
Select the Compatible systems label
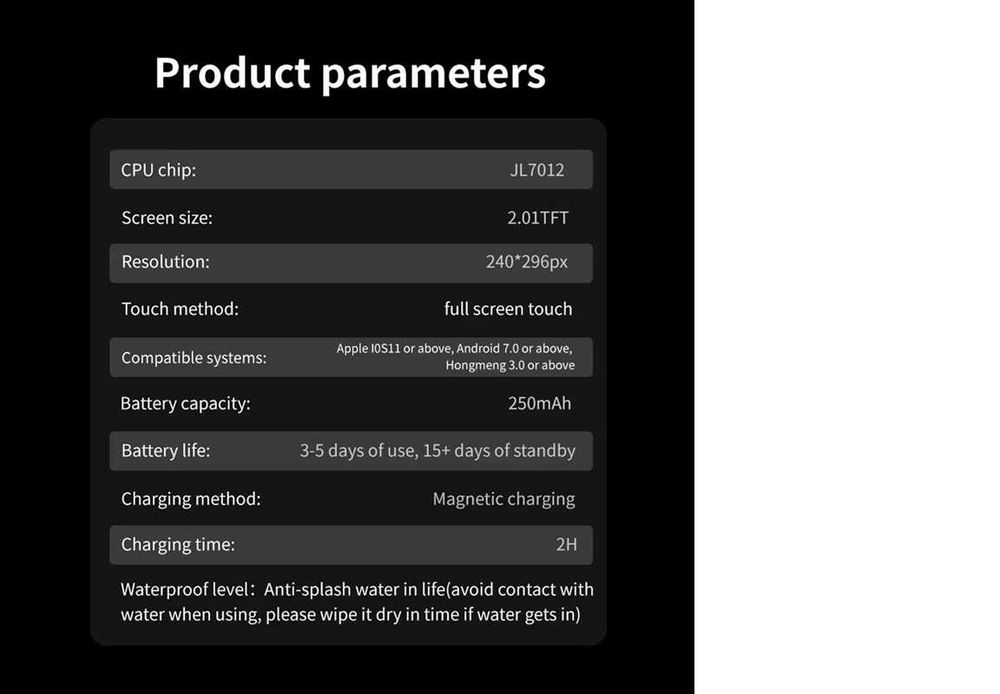click(194, 358)
